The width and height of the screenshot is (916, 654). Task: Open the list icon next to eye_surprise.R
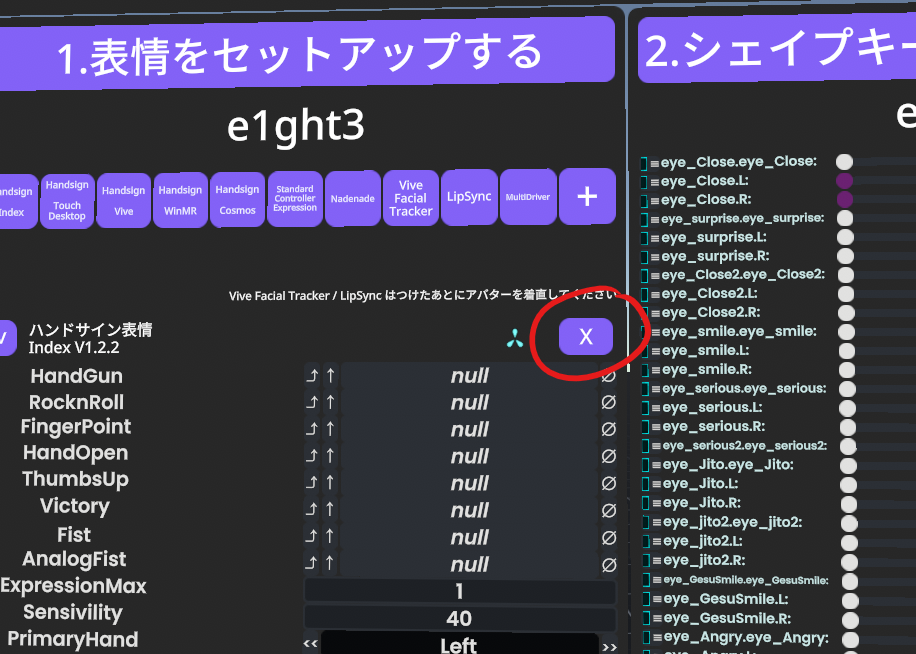point(654,255)
